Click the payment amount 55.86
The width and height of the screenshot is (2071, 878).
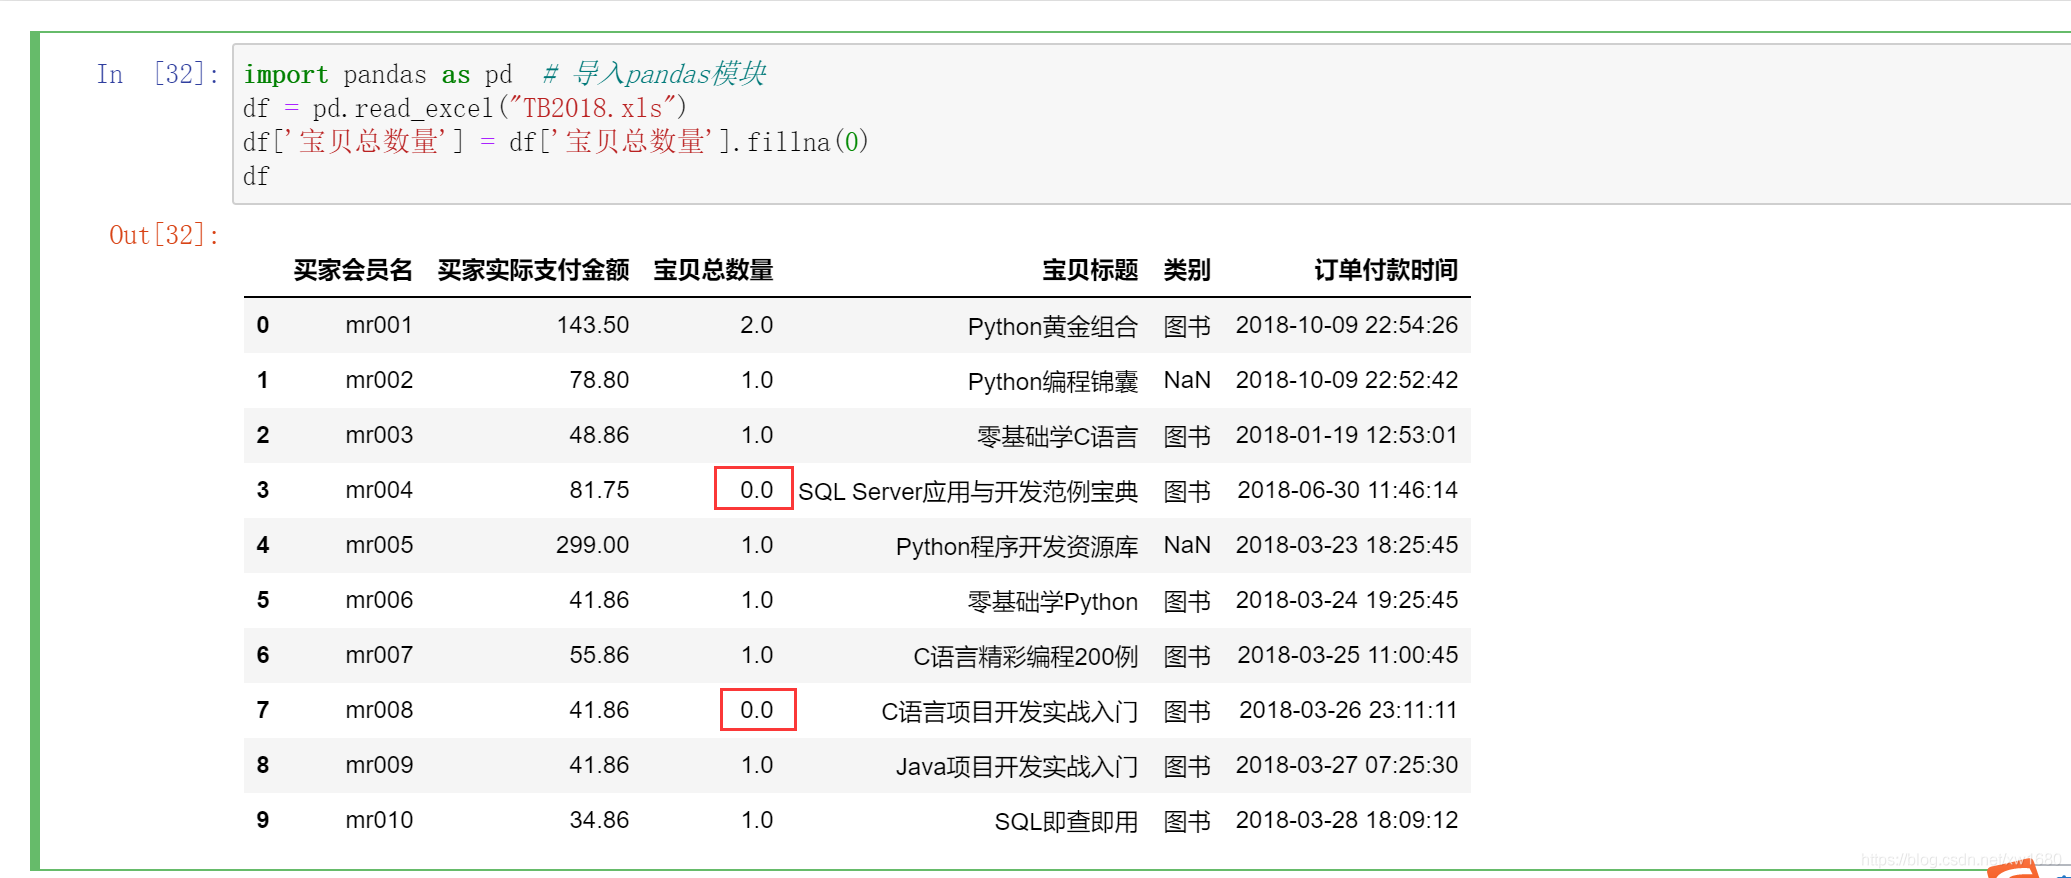click(x=599, y=655)
